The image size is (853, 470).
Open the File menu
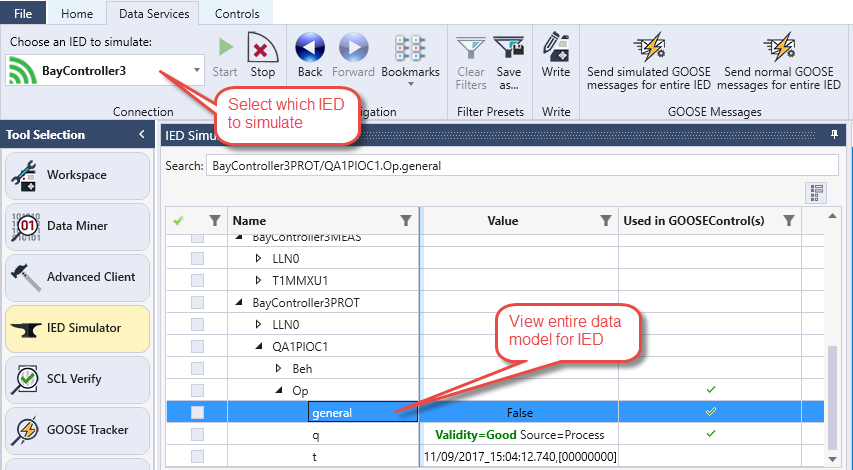coord(23,14)
